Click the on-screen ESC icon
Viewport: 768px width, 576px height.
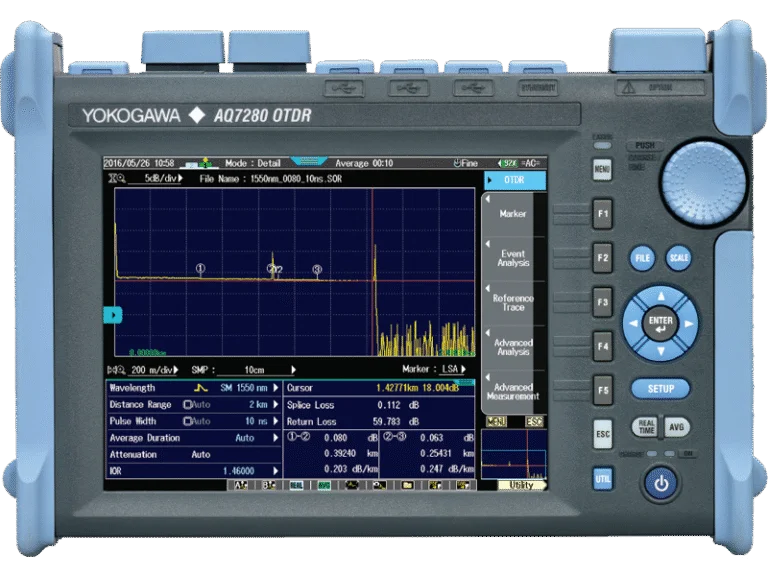pos(534,421)
